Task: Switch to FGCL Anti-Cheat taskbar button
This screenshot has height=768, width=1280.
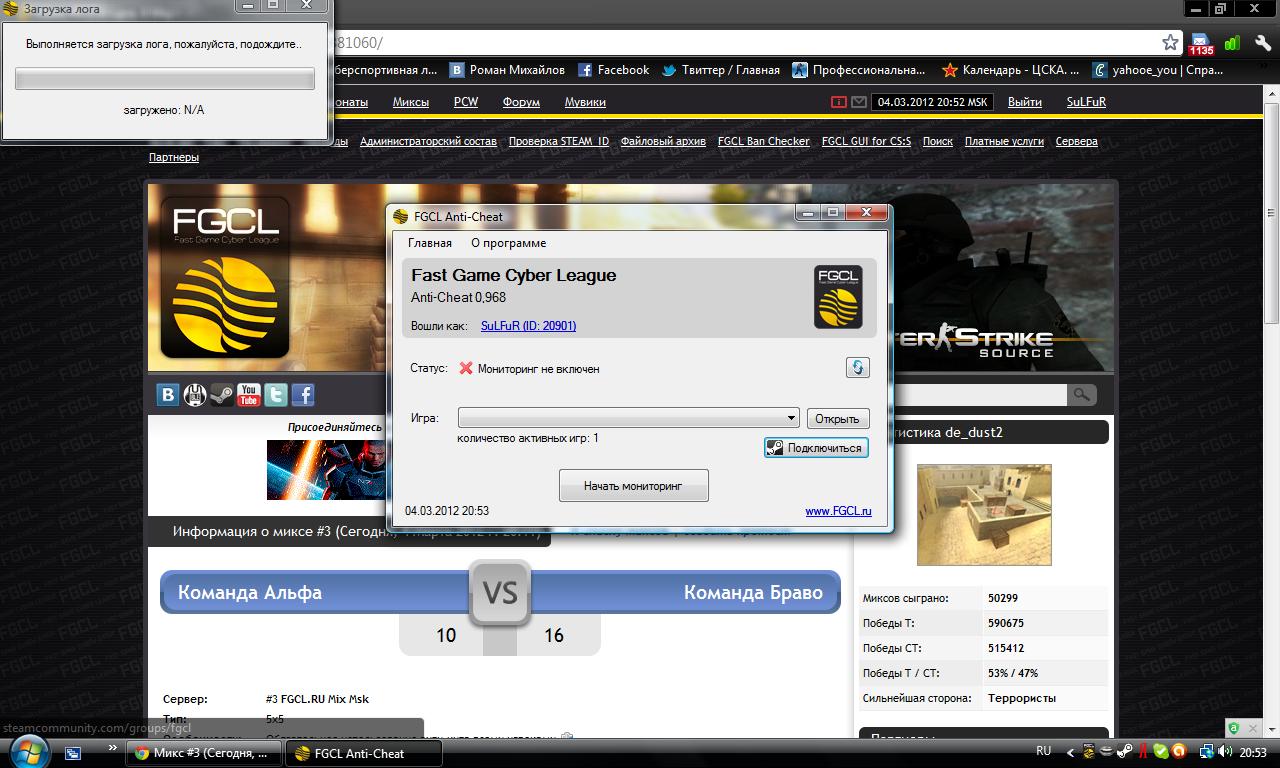Action: (x=362, y=753)
